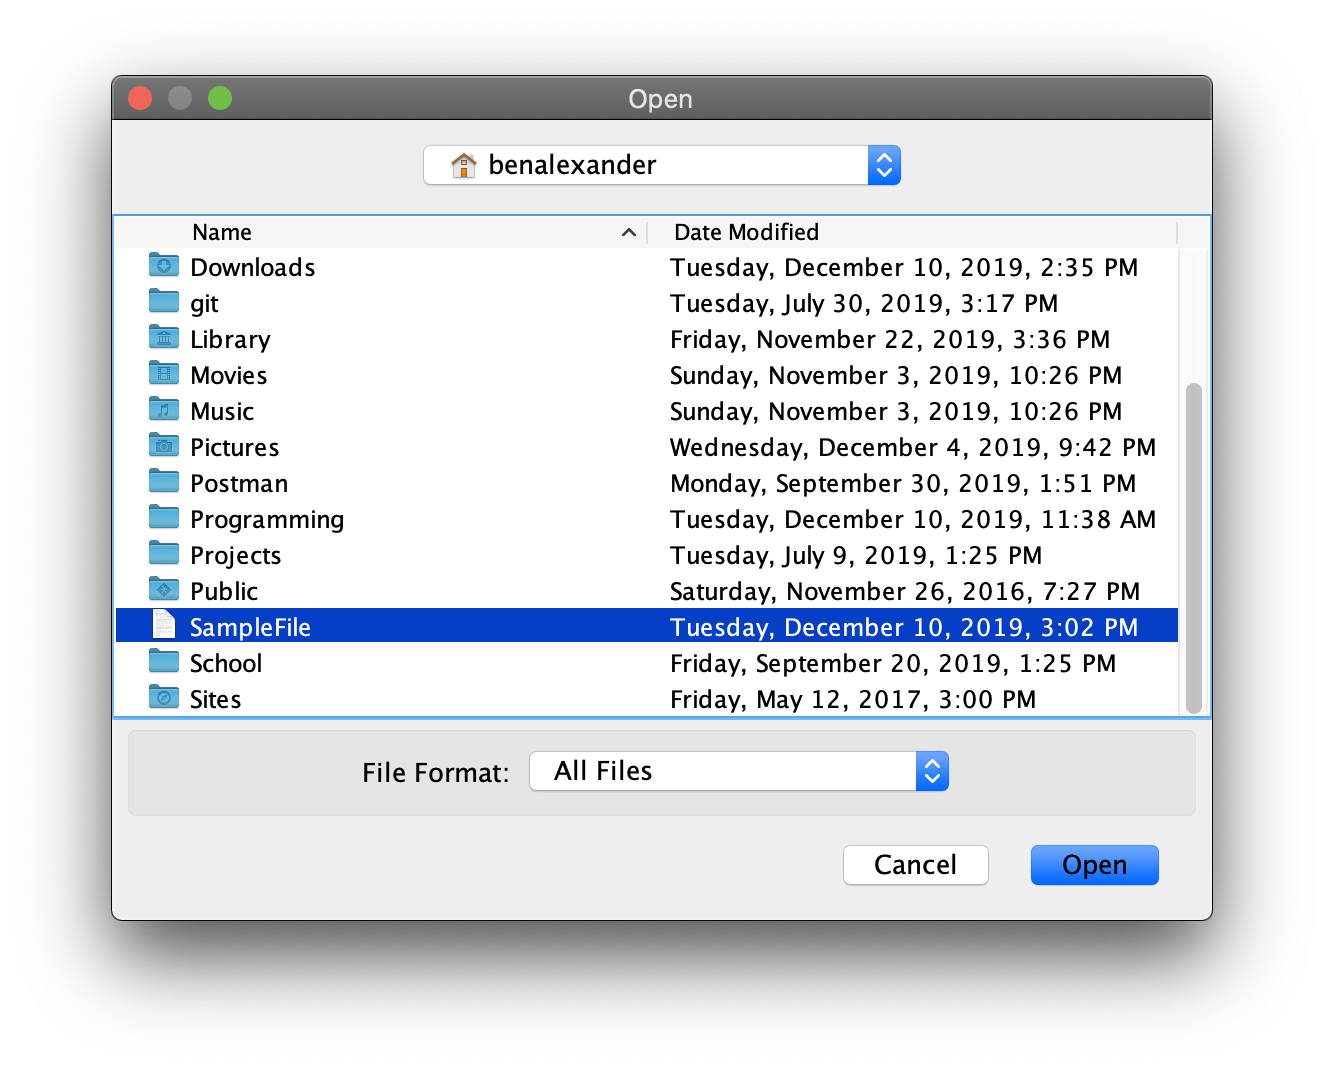
Task: Select the Postman folder name
Action: point(239,483)
